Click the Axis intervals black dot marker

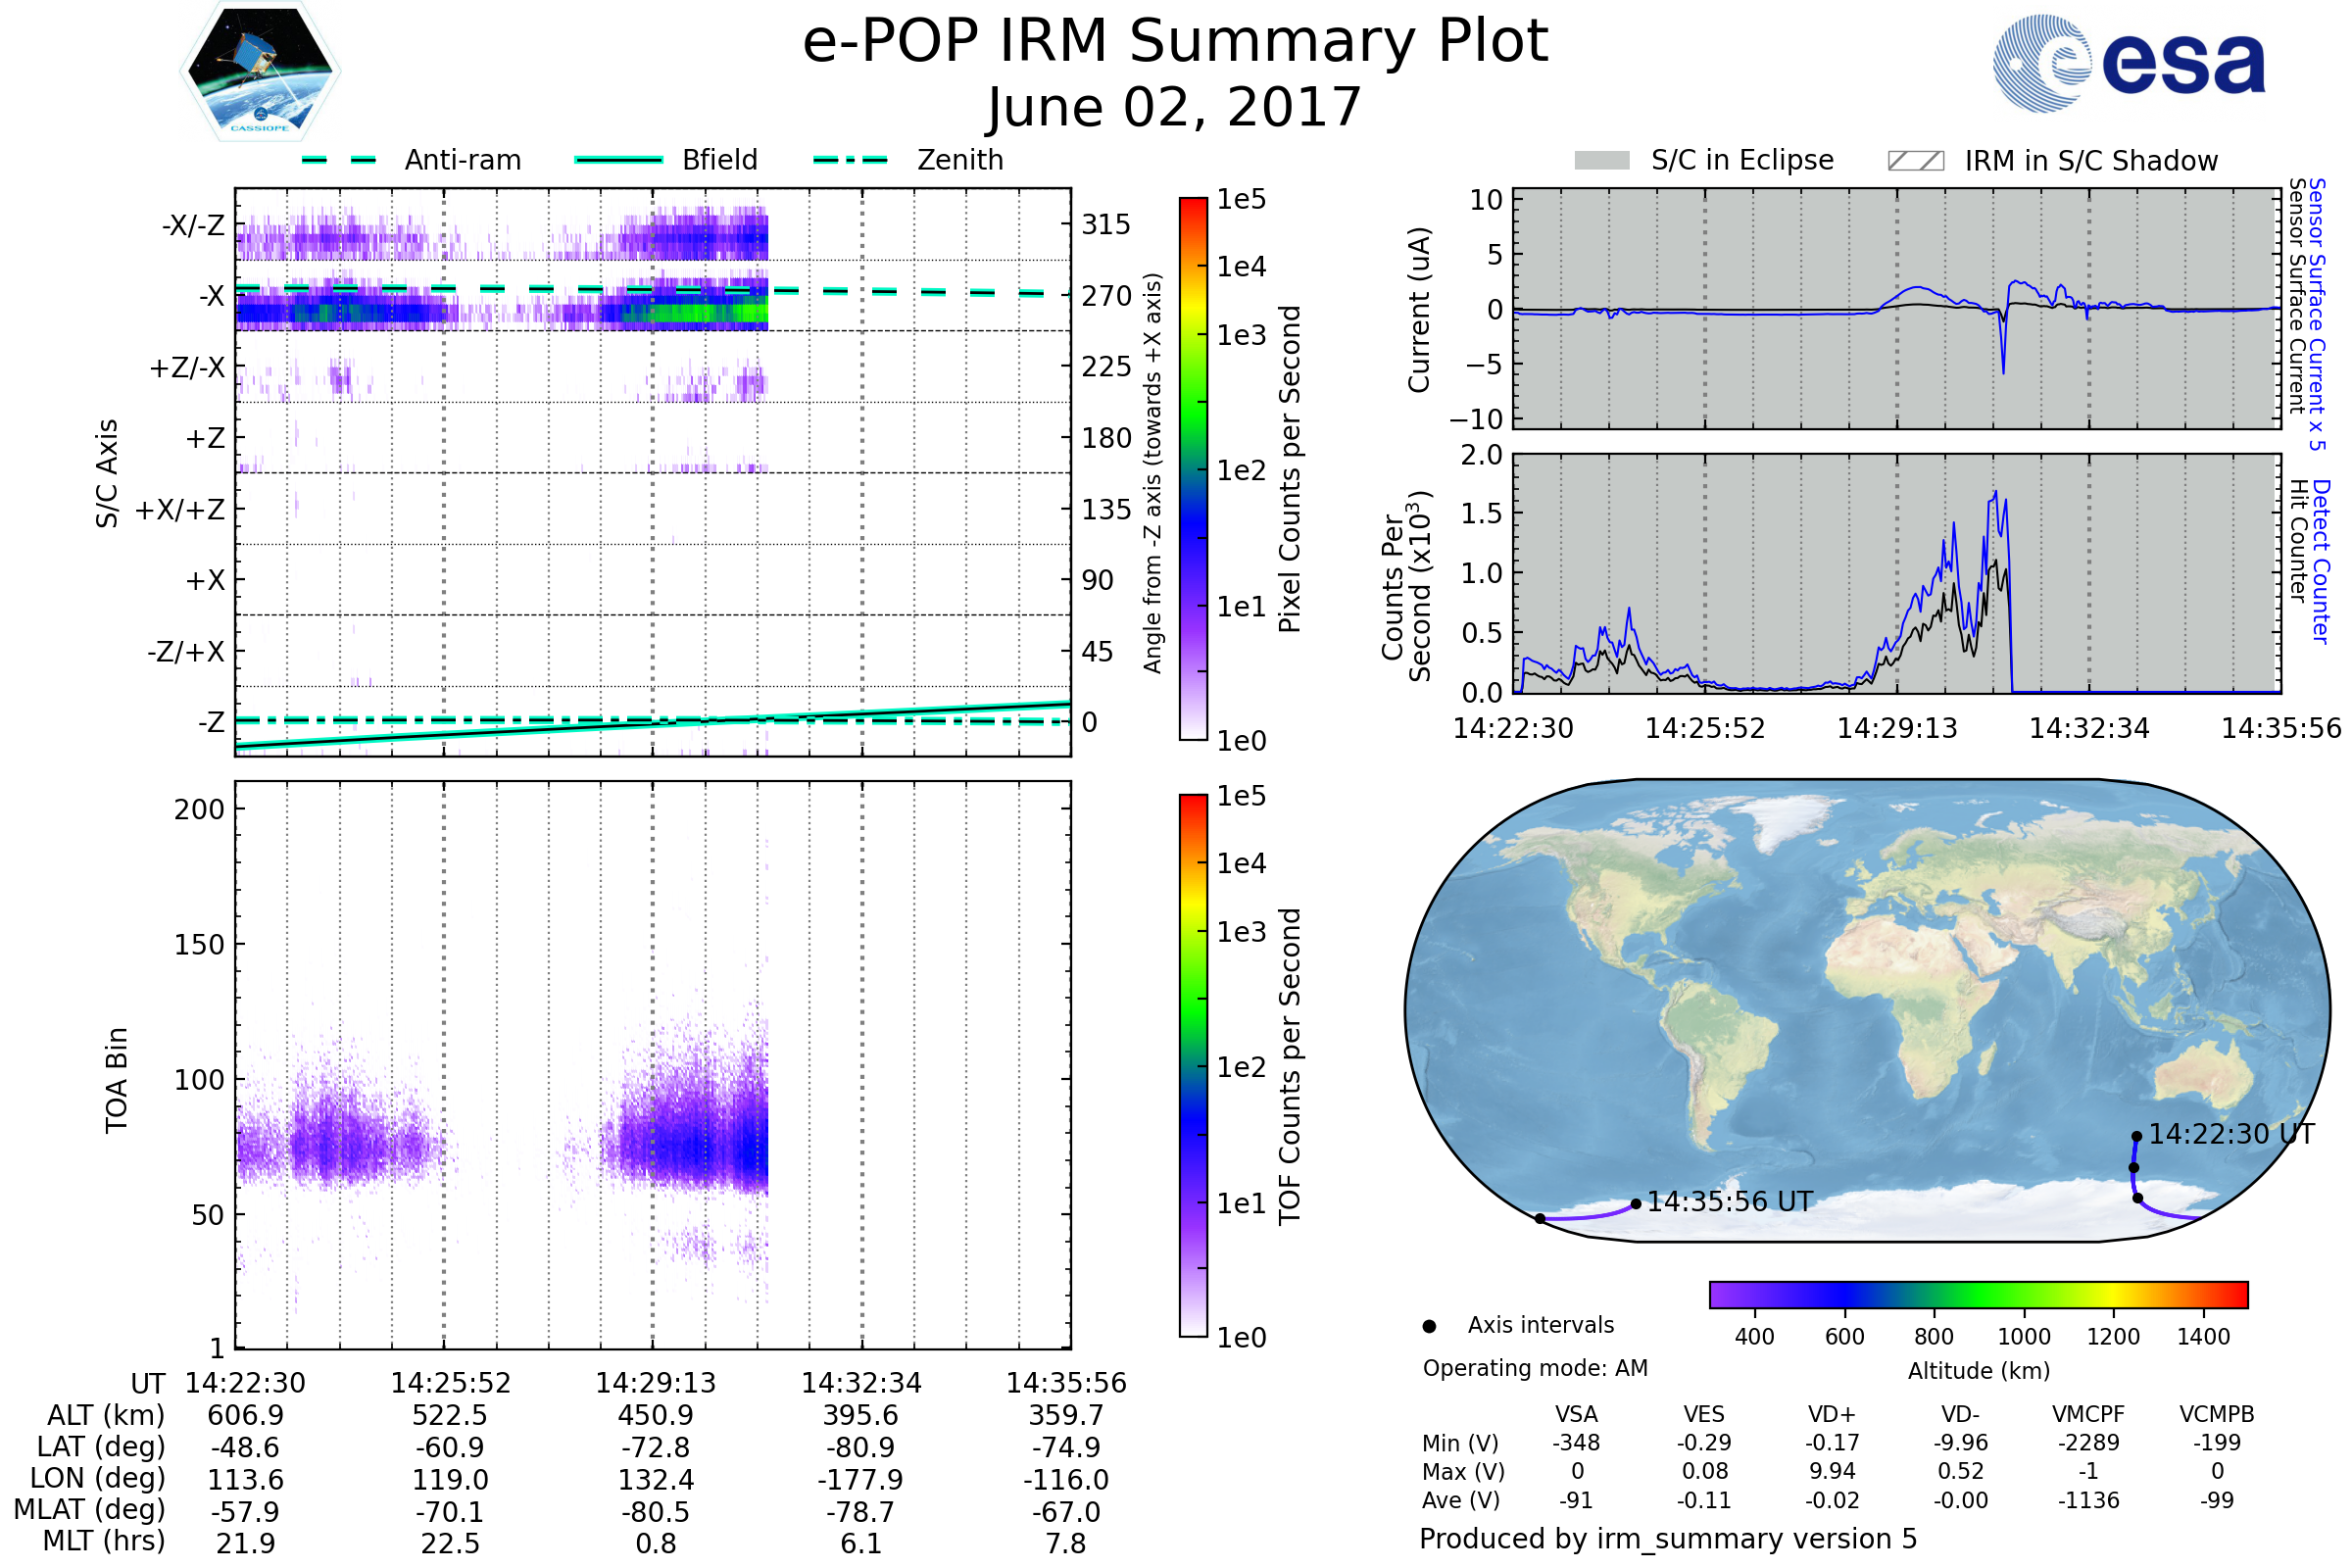tap(1429, 1326)
